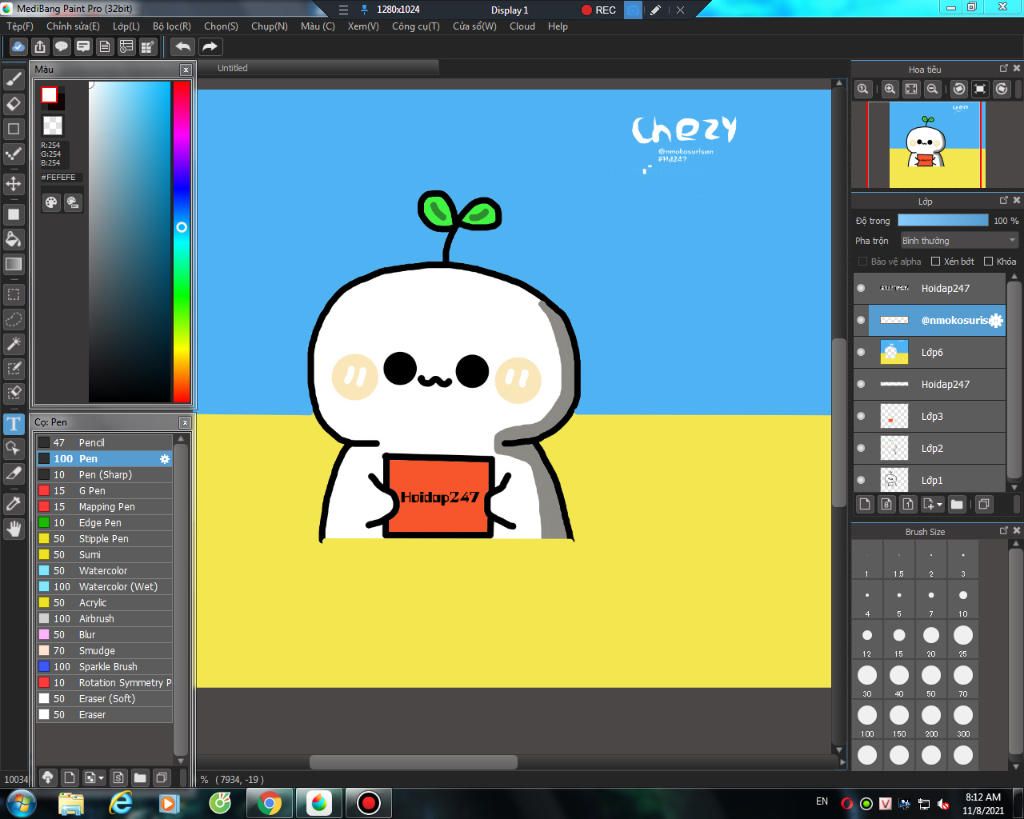Click the foreground white color swatch

coord(49,95)
